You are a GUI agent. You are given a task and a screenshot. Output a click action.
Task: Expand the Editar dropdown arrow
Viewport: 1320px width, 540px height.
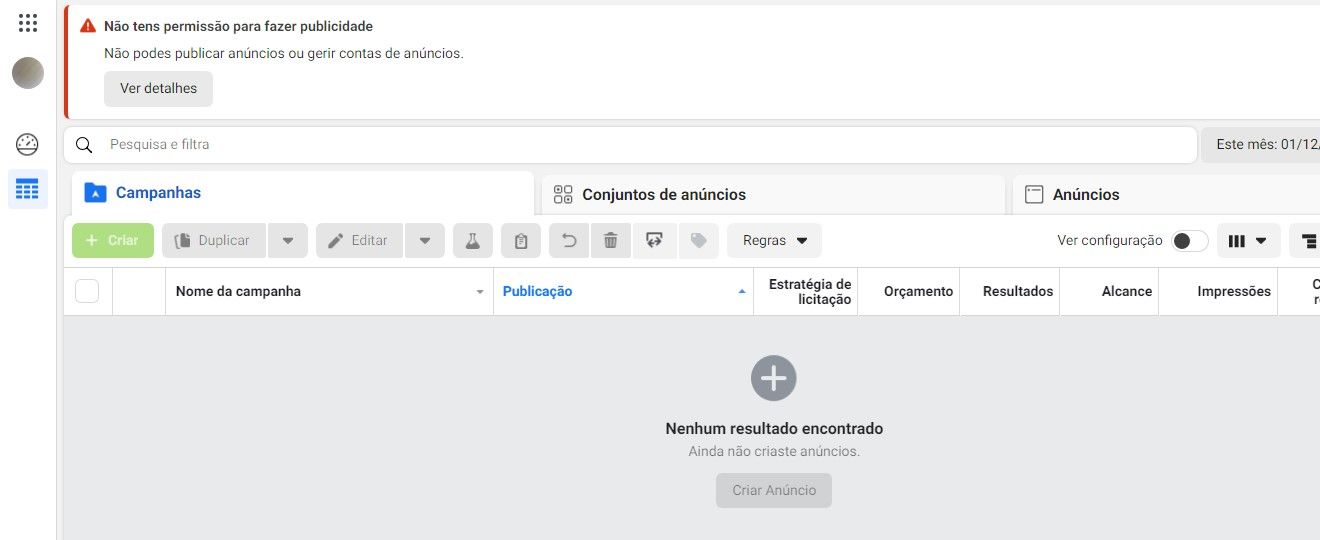[x=425, y=241]
